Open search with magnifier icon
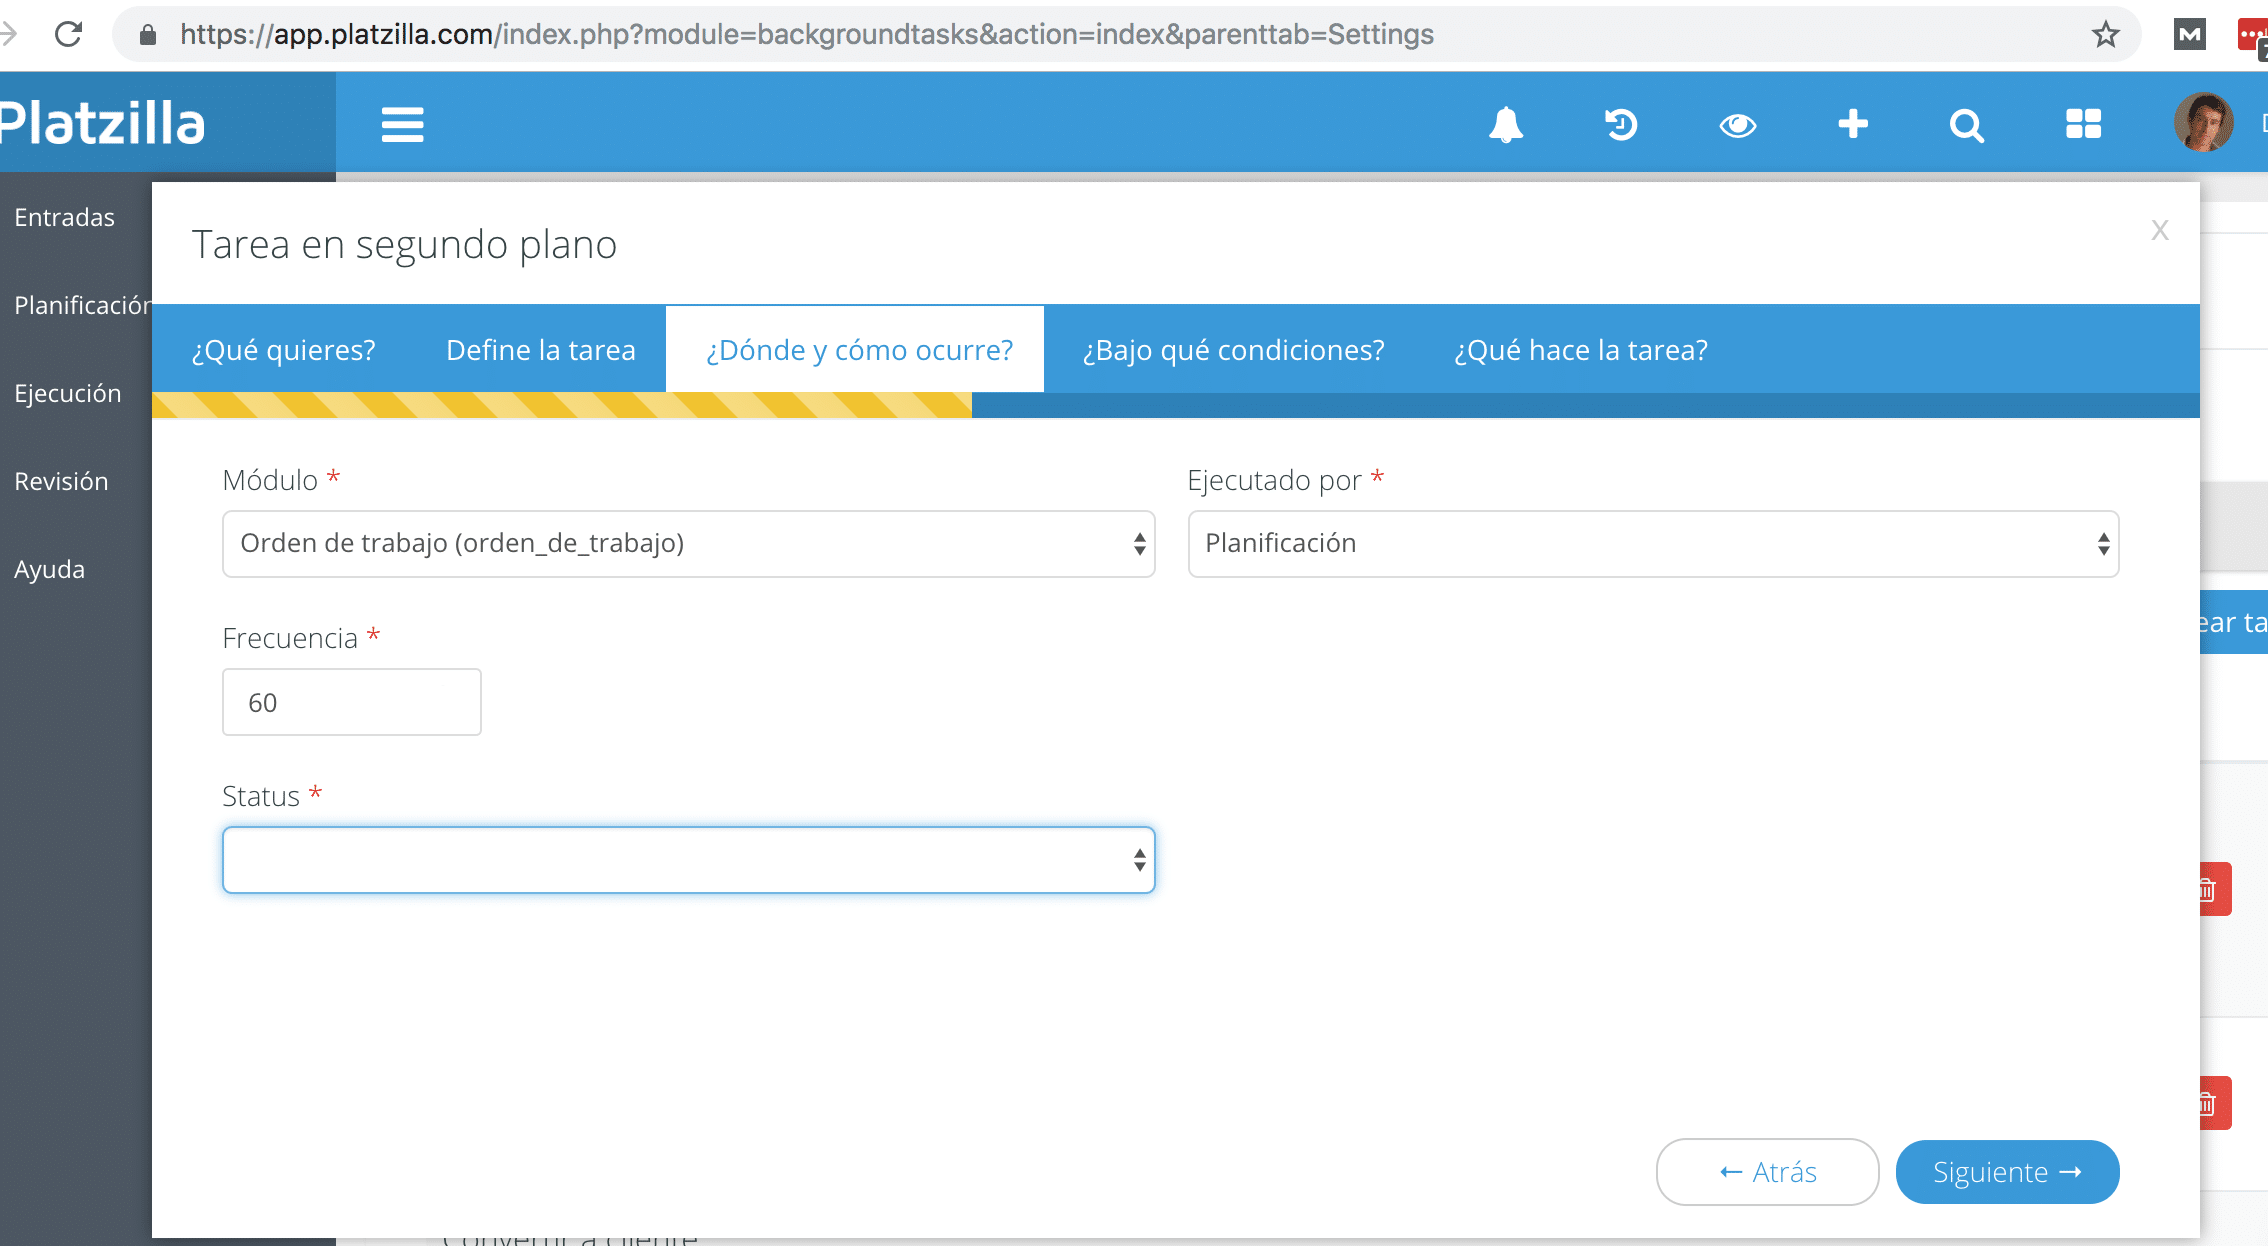 tap(1966, 125)
